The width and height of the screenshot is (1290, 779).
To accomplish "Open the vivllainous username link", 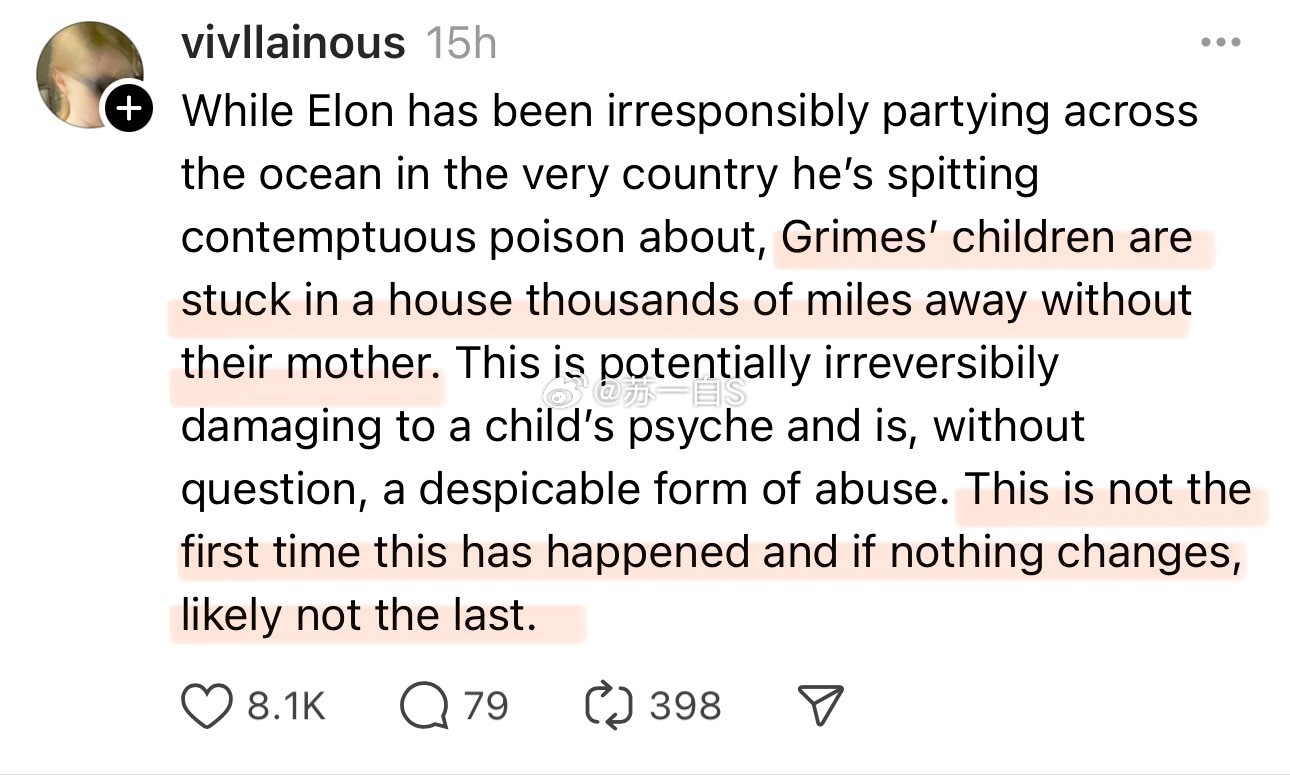I will 293,43.
